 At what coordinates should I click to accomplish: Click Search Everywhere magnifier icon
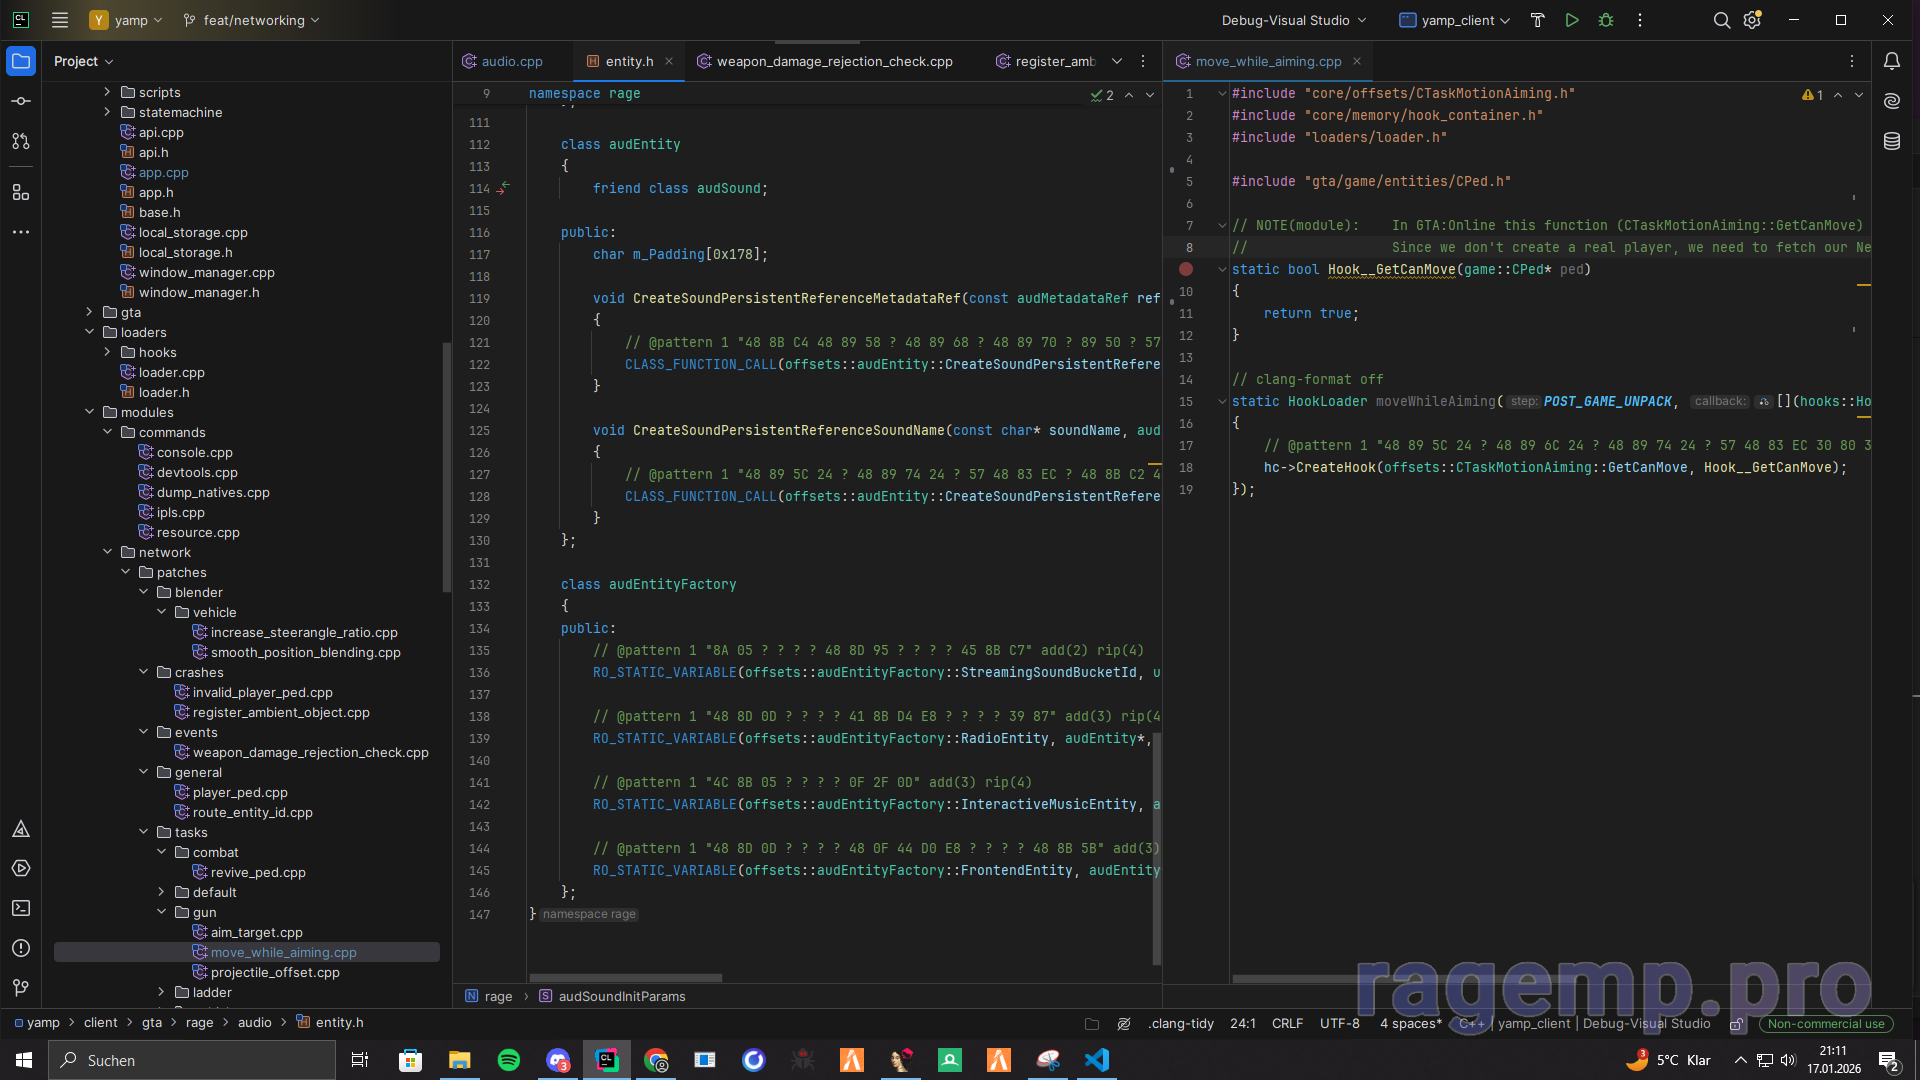[x=1721, y=20]
